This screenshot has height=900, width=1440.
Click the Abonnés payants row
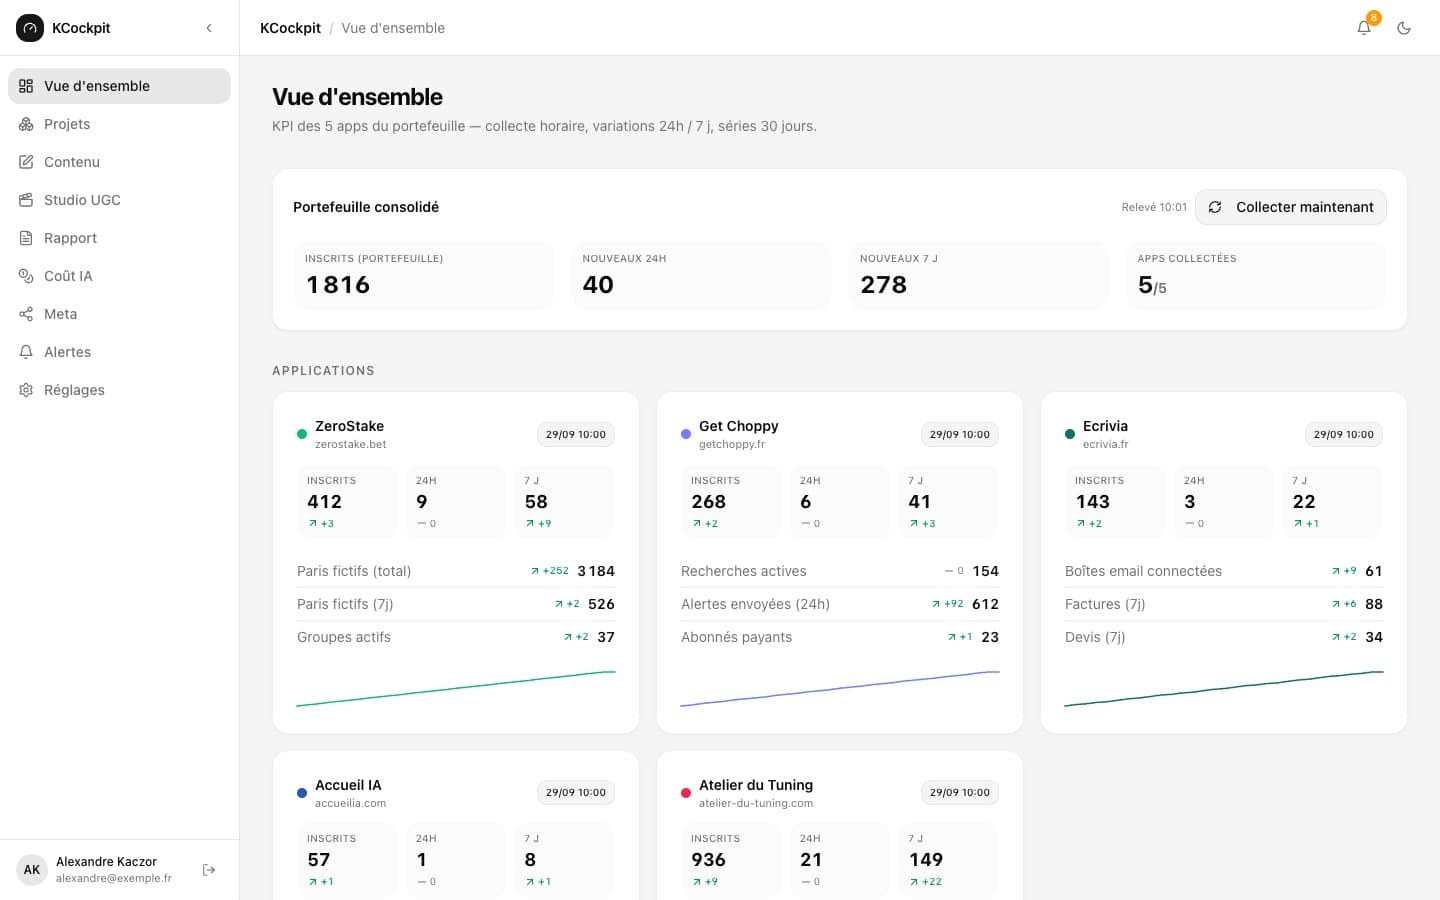pyautogui.click(x=840, y=637)
